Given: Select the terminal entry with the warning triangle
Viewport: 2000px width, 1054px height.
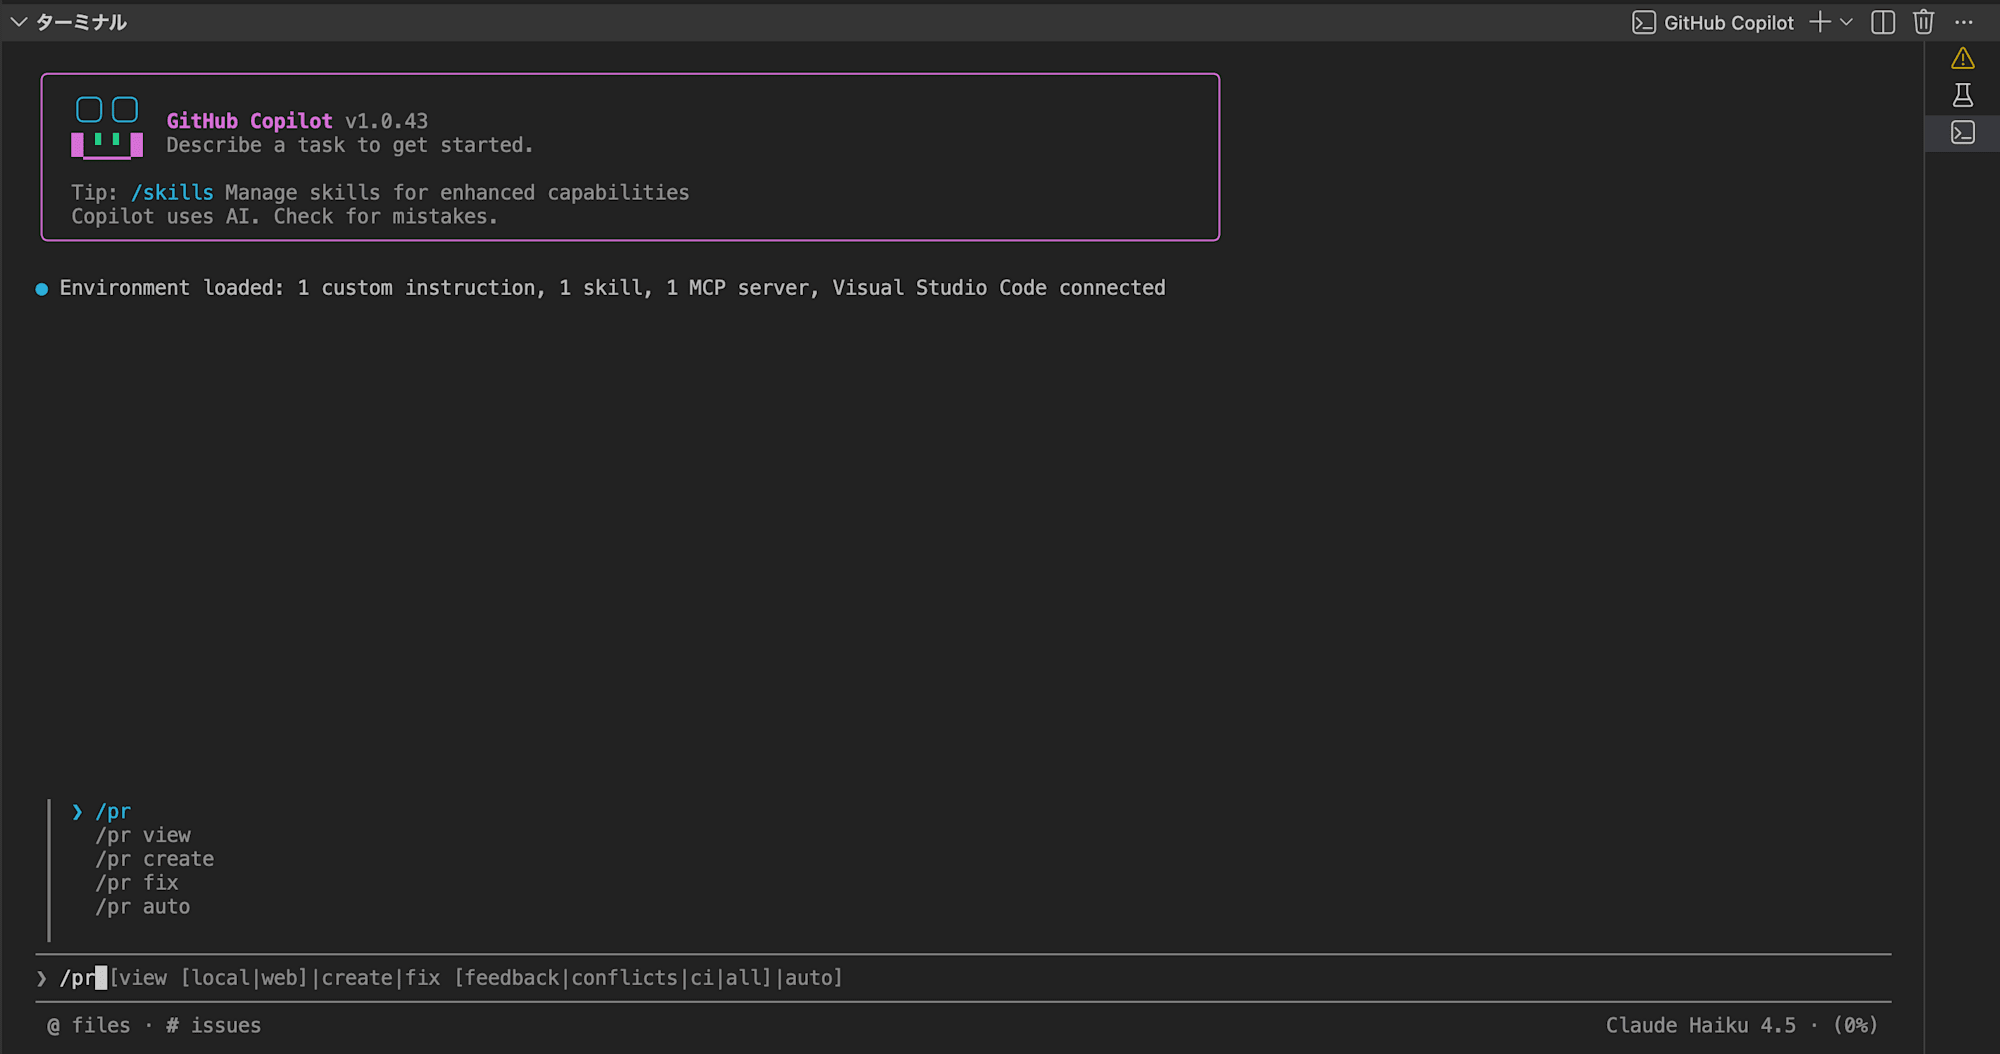Looking at the screenshot, I should (1962, 59).
